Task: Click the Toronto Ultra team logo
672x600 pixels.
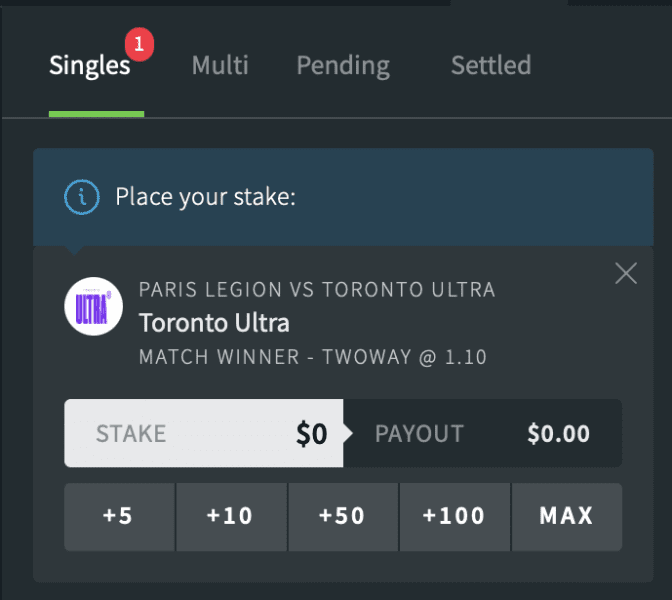Action: click(93, 305)
